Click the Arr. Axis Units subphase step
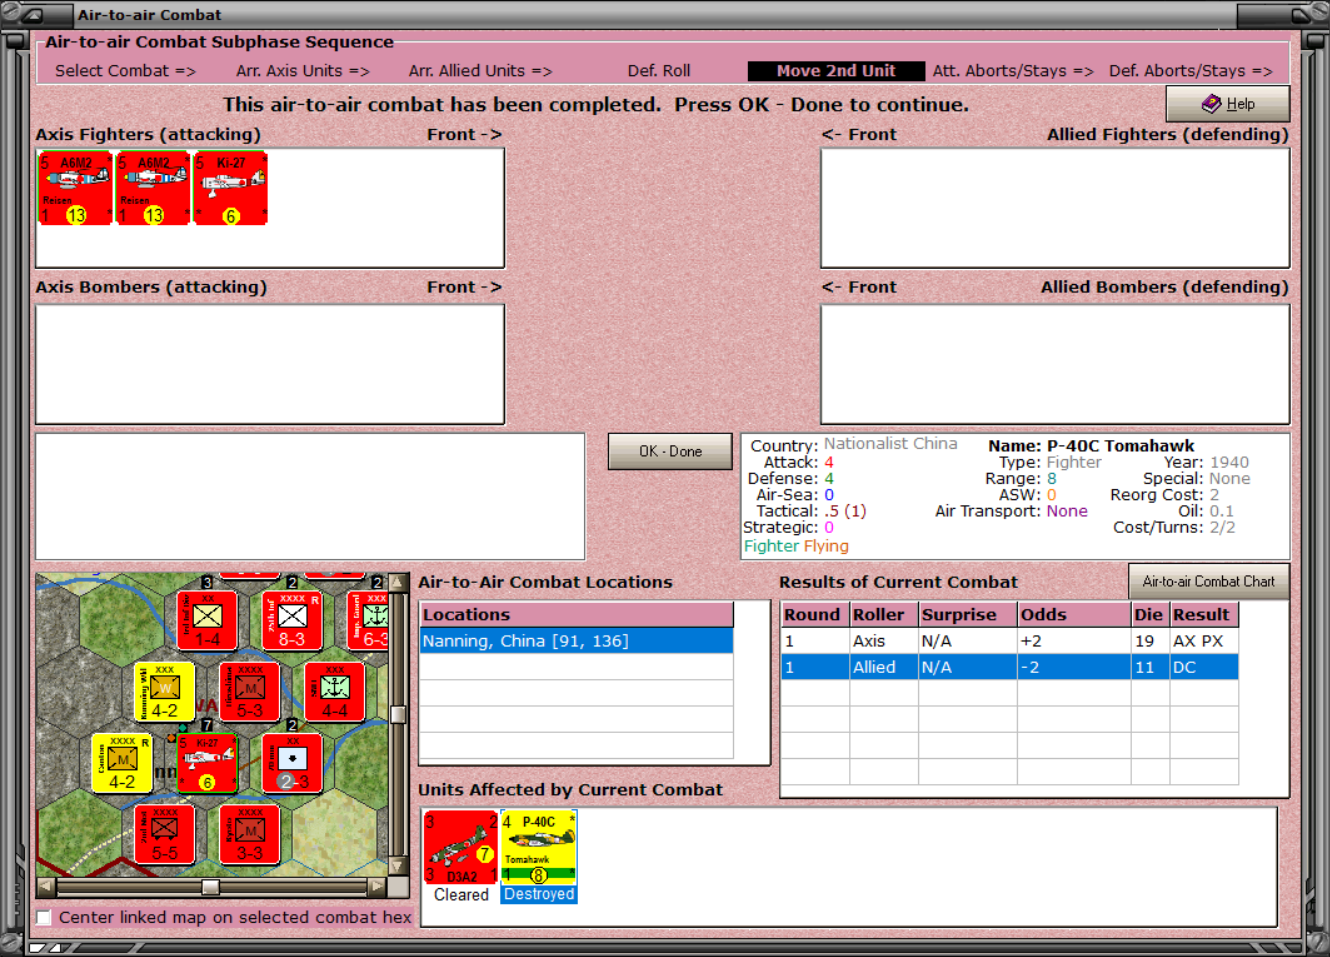The width and height of the screenshot is (1330, 957). click(x=303, y=71)
